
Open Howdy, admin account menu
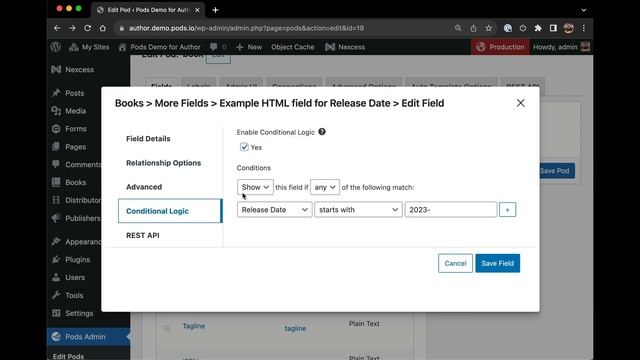pos(561,47)
